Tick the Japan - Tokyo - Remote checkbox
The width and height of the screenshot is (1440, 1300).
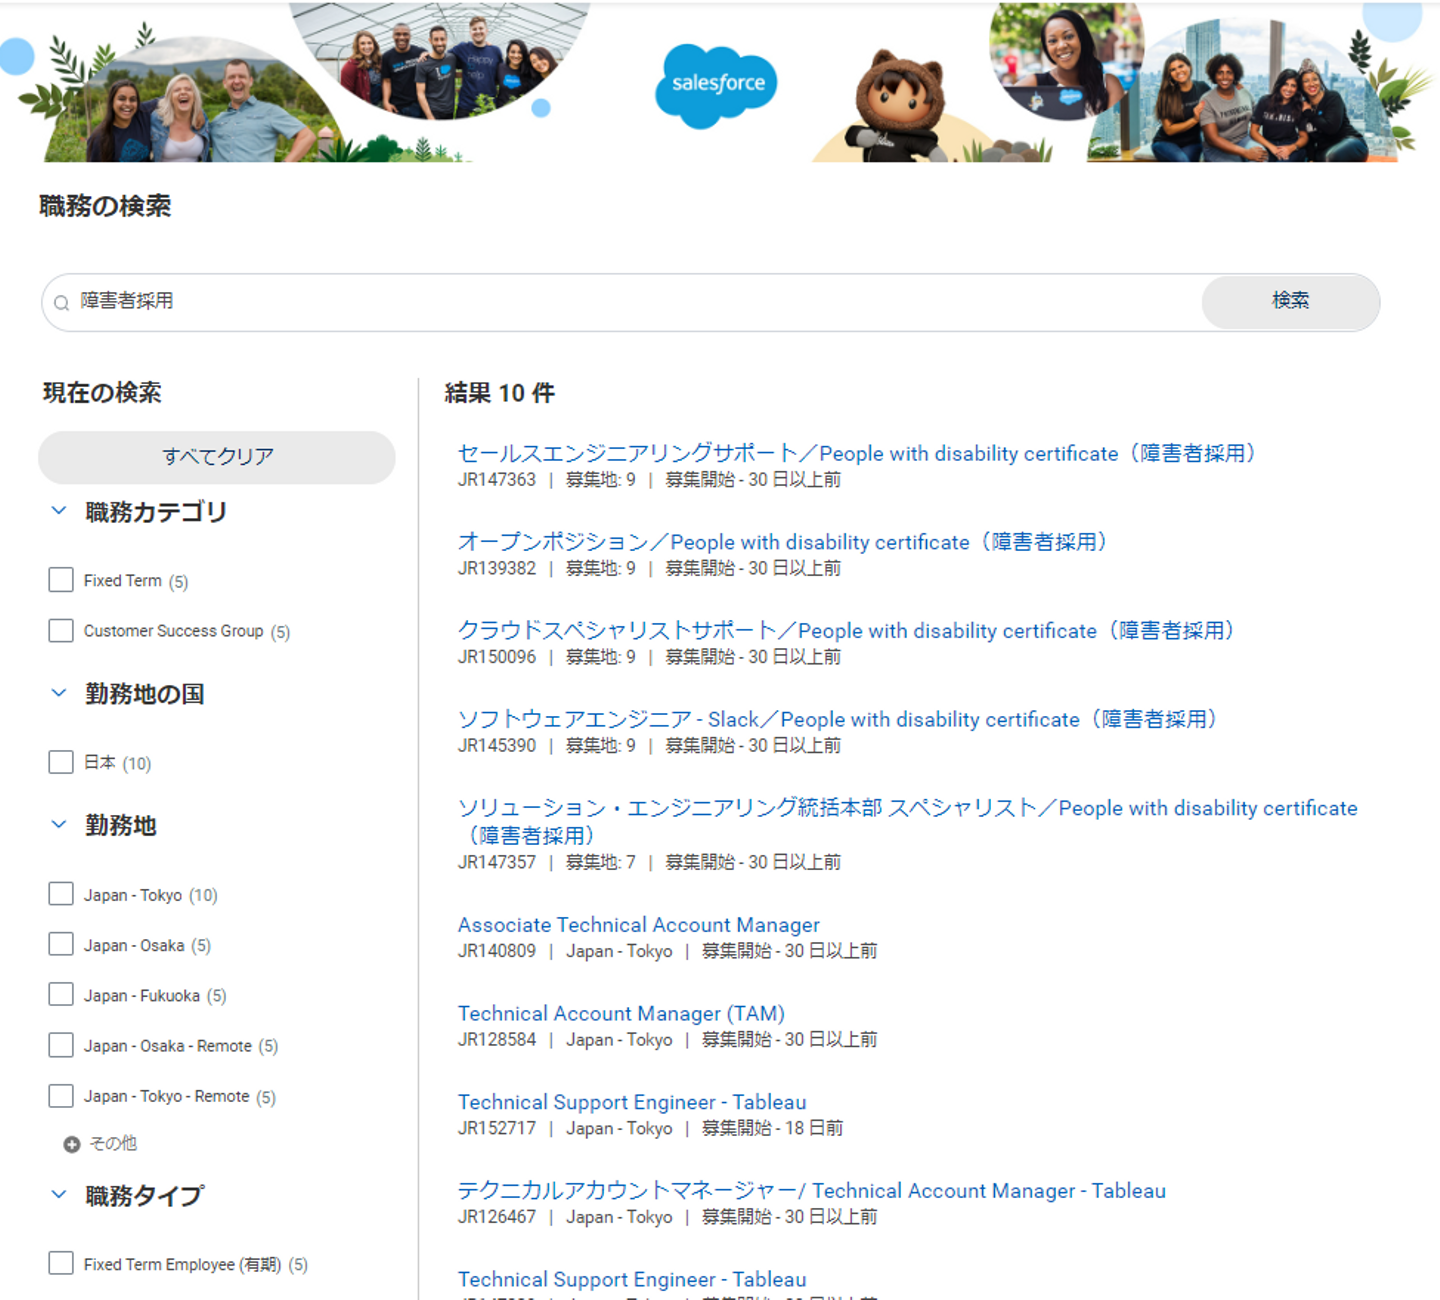point(61,1095)
